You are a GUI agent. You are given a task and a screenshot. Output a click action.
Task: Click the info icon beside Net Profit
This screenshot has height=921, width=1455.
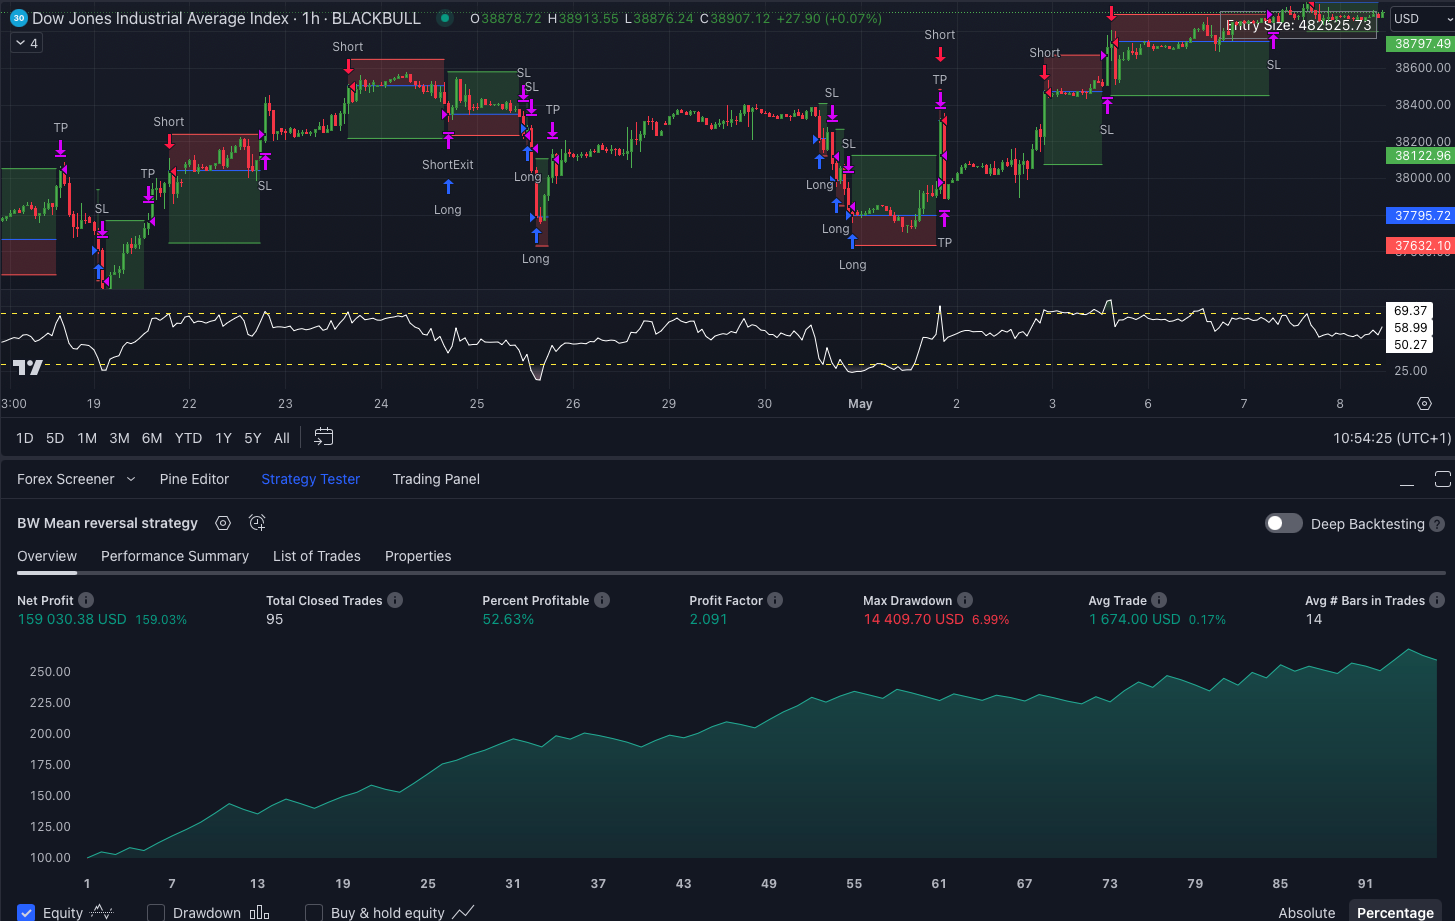coord(86,600)
